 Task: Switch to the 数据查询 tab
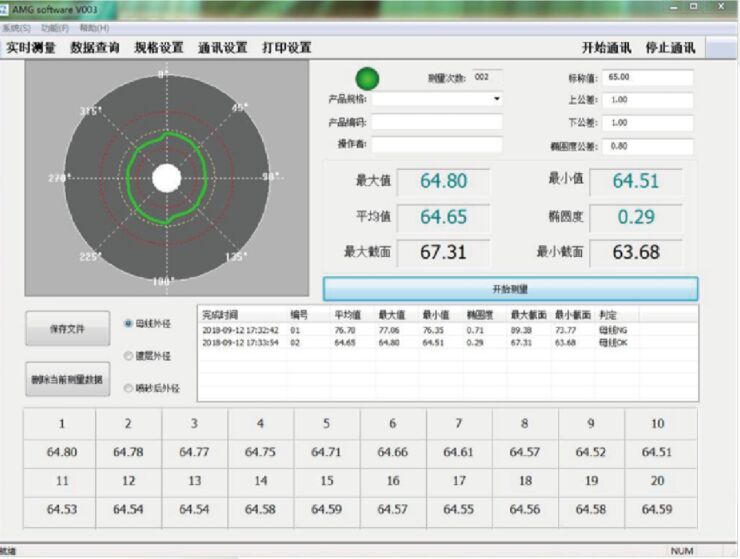(x=95, y=47)
